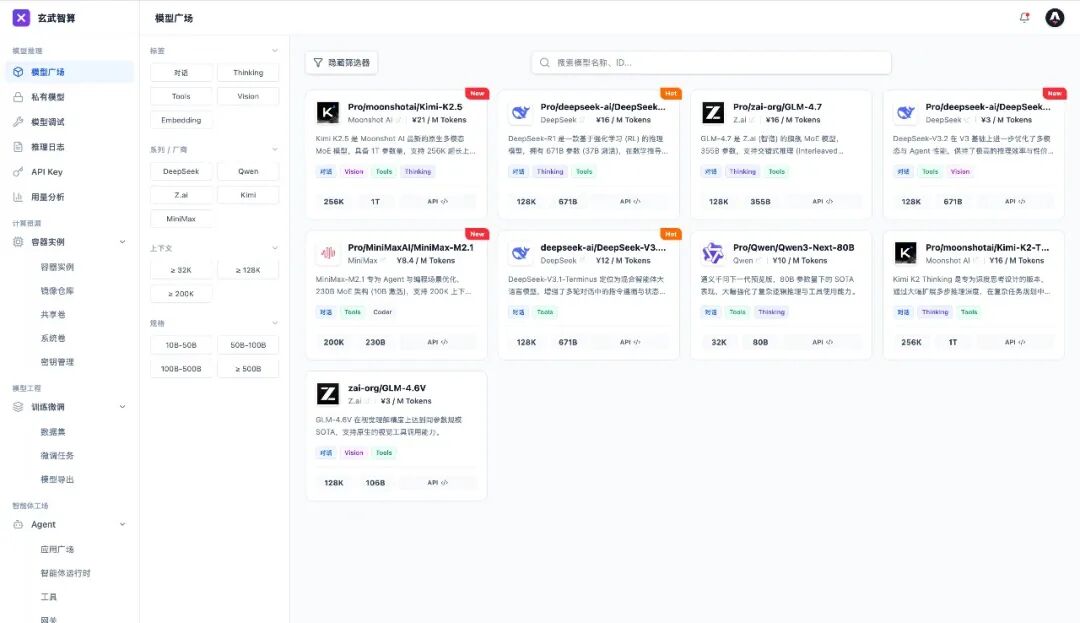Toggle the Thinking tag filter

point(248,73)
